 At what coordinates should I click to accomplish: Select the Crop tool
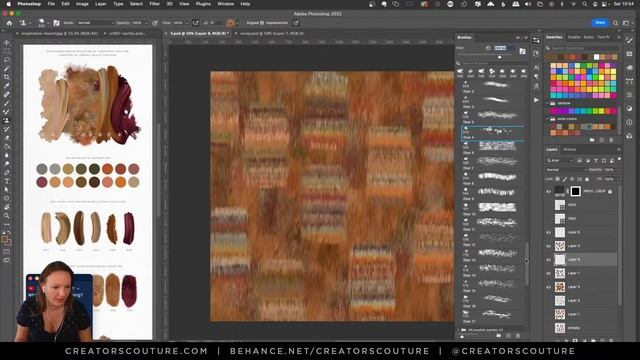coord(7,77)
